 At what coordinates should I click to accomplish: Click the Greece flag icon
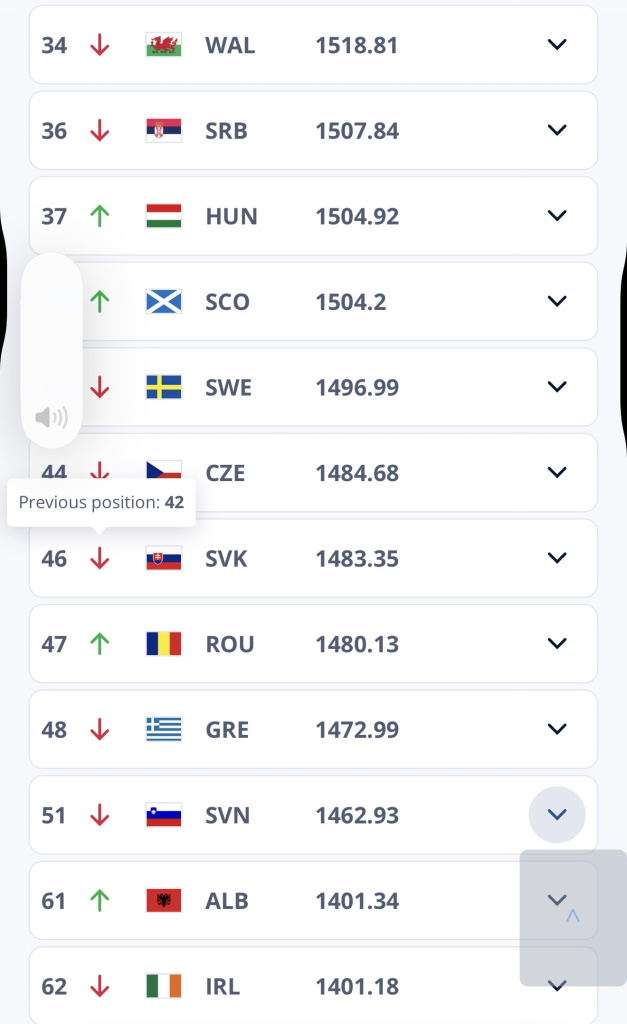[x=163, y=729]
